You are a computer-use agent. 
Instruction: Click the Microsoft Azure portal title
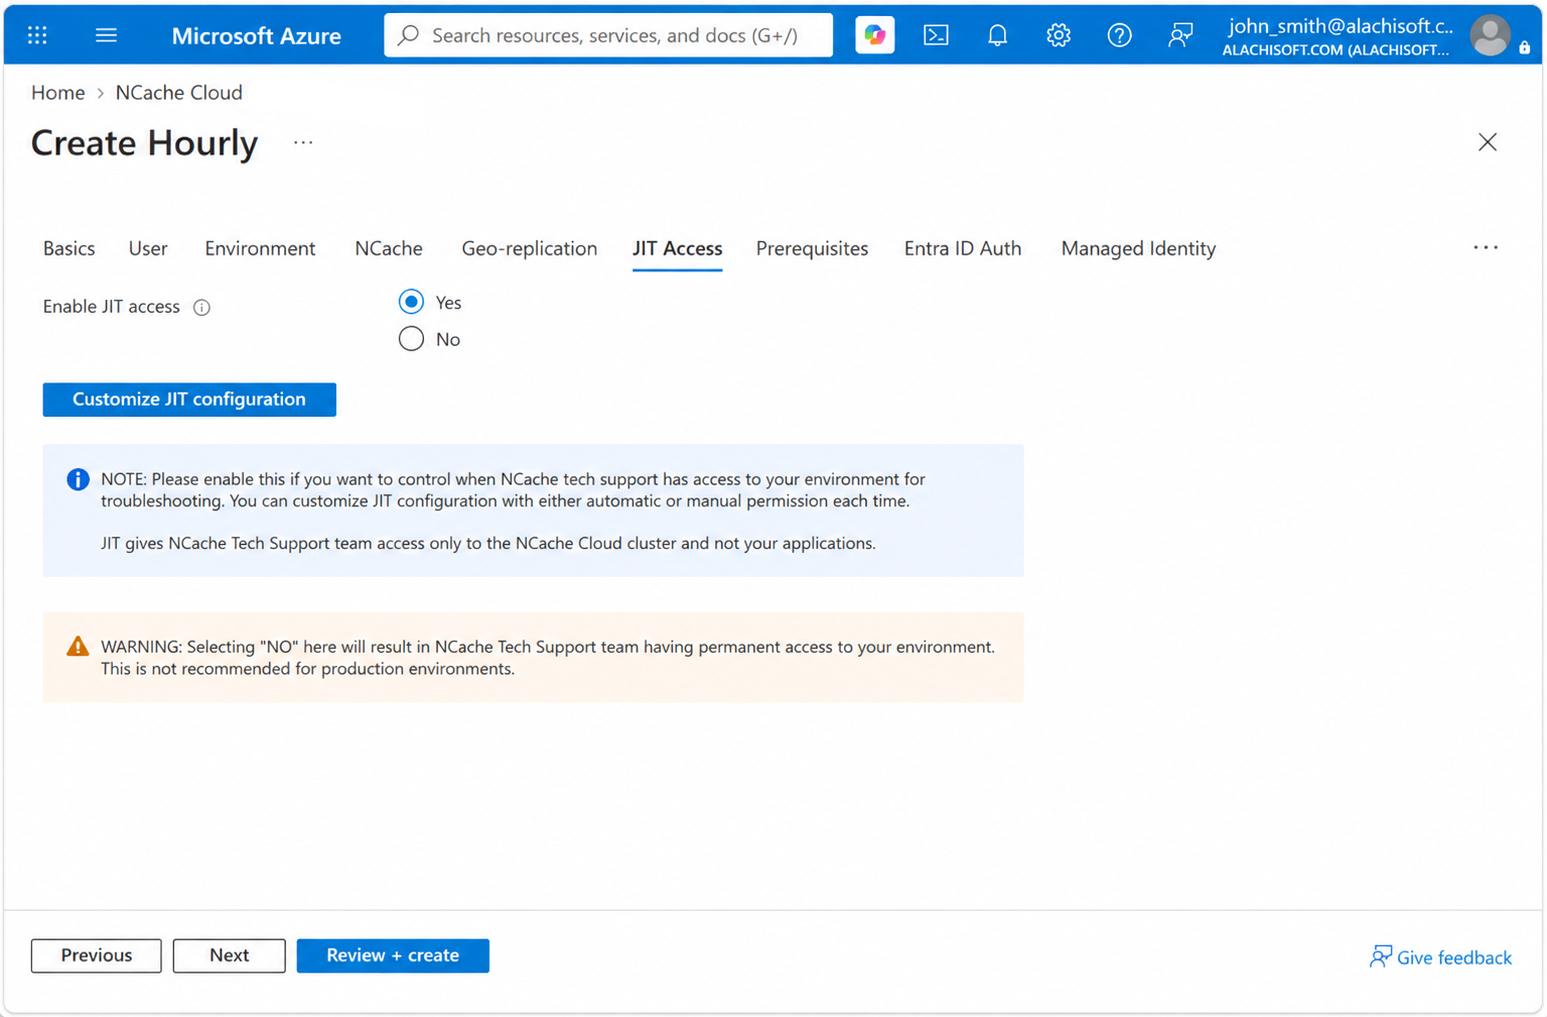click(256, 35)
